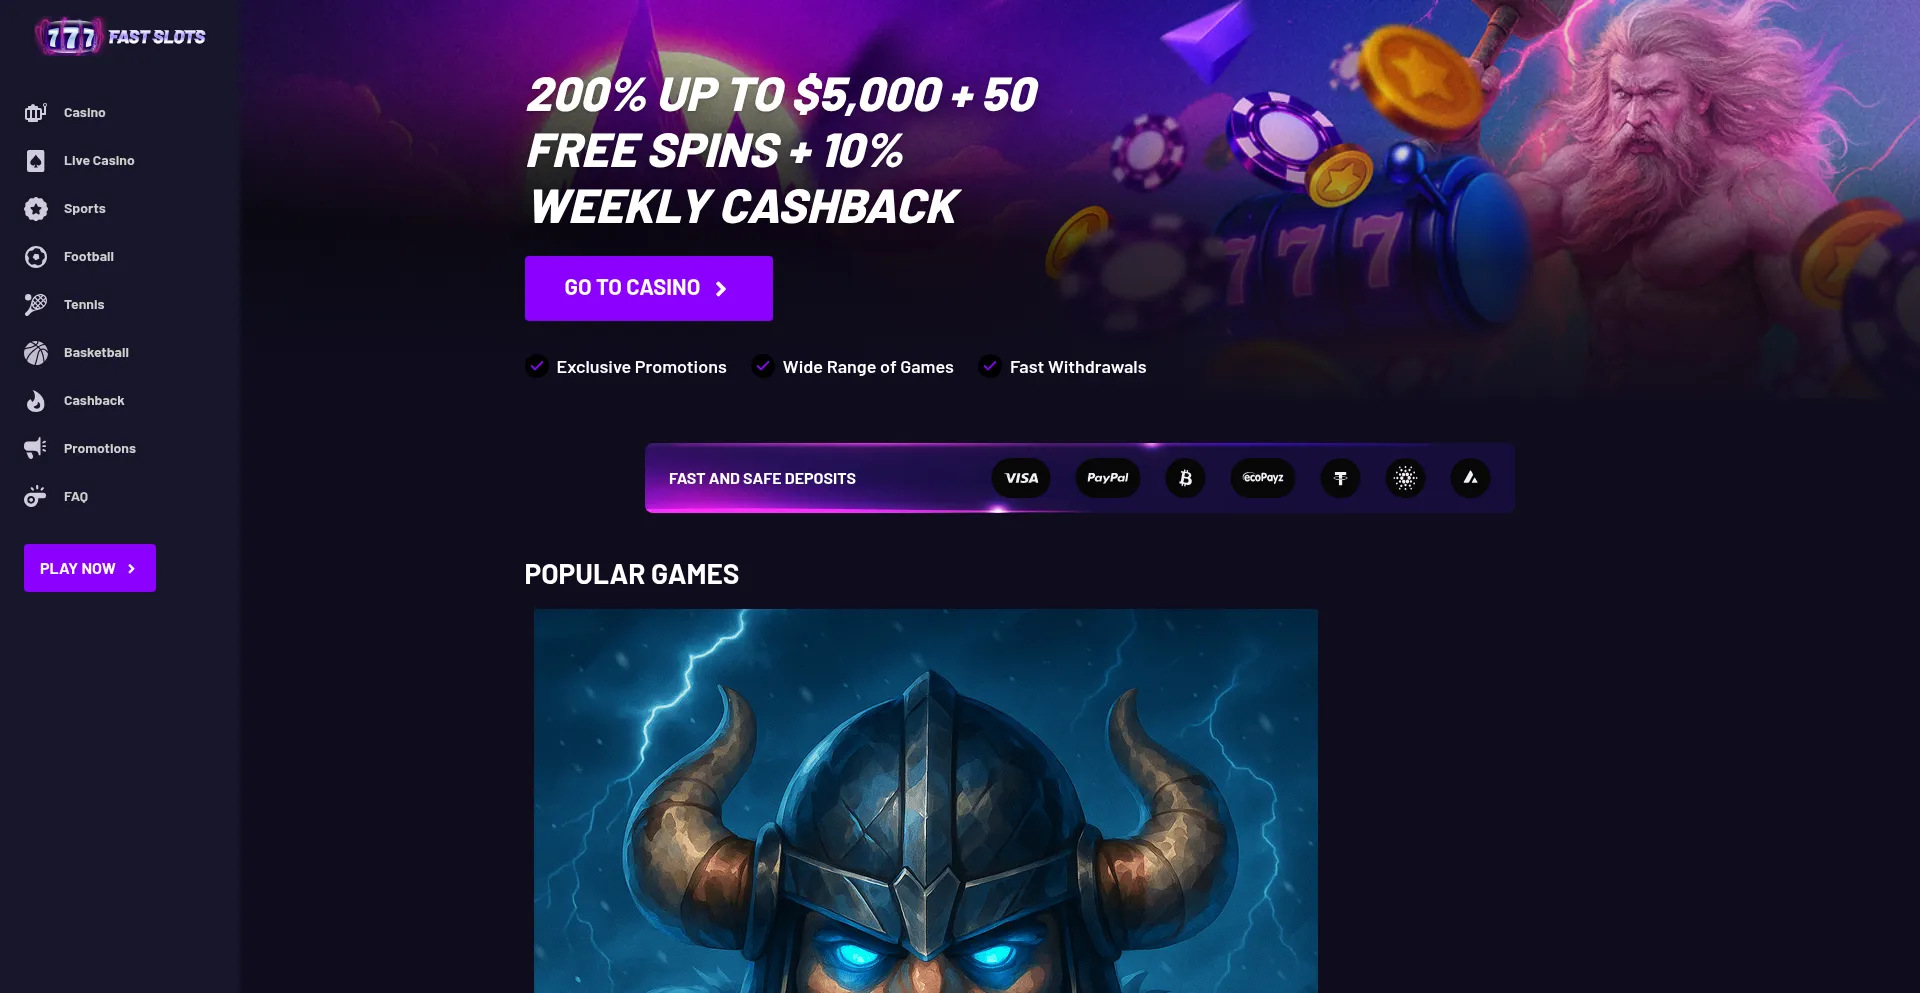The height and width of the screenshot is (993, 1920).
Task: Click the Exclusive Promotions checkmark
Action: (x=537, y=366)
